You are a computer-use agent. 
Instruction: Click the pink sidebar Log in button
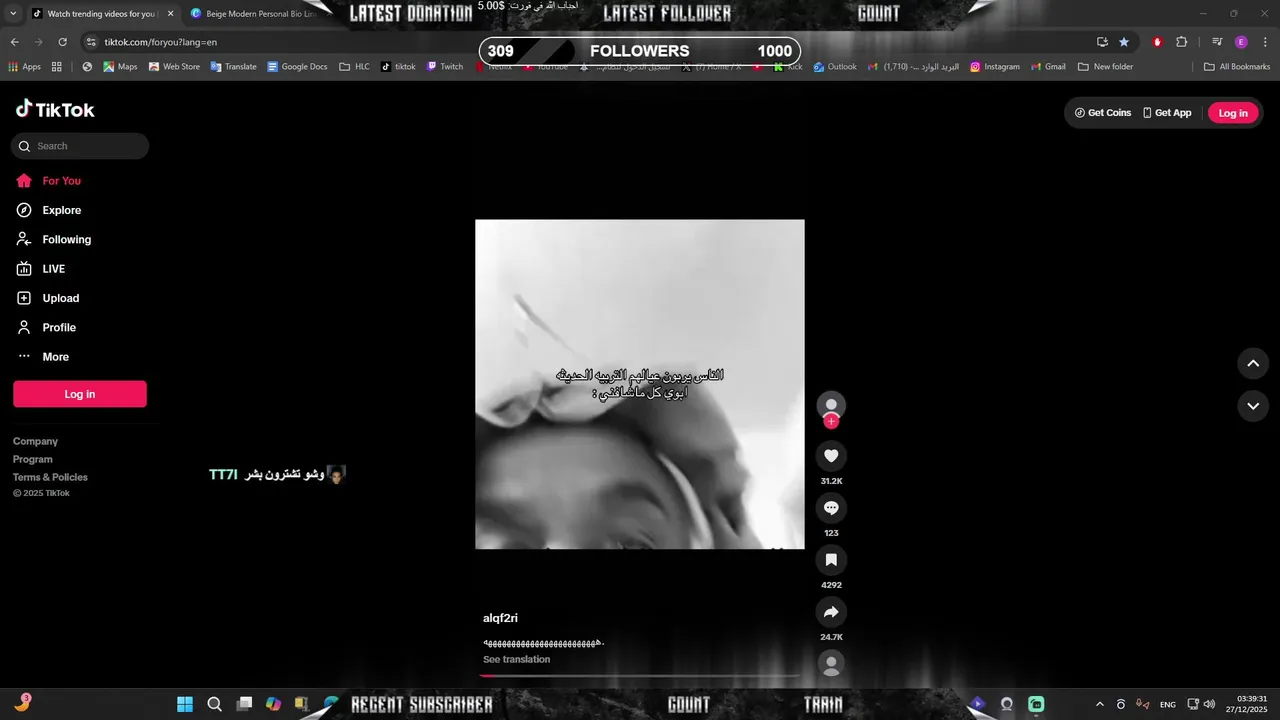point(80,394)
